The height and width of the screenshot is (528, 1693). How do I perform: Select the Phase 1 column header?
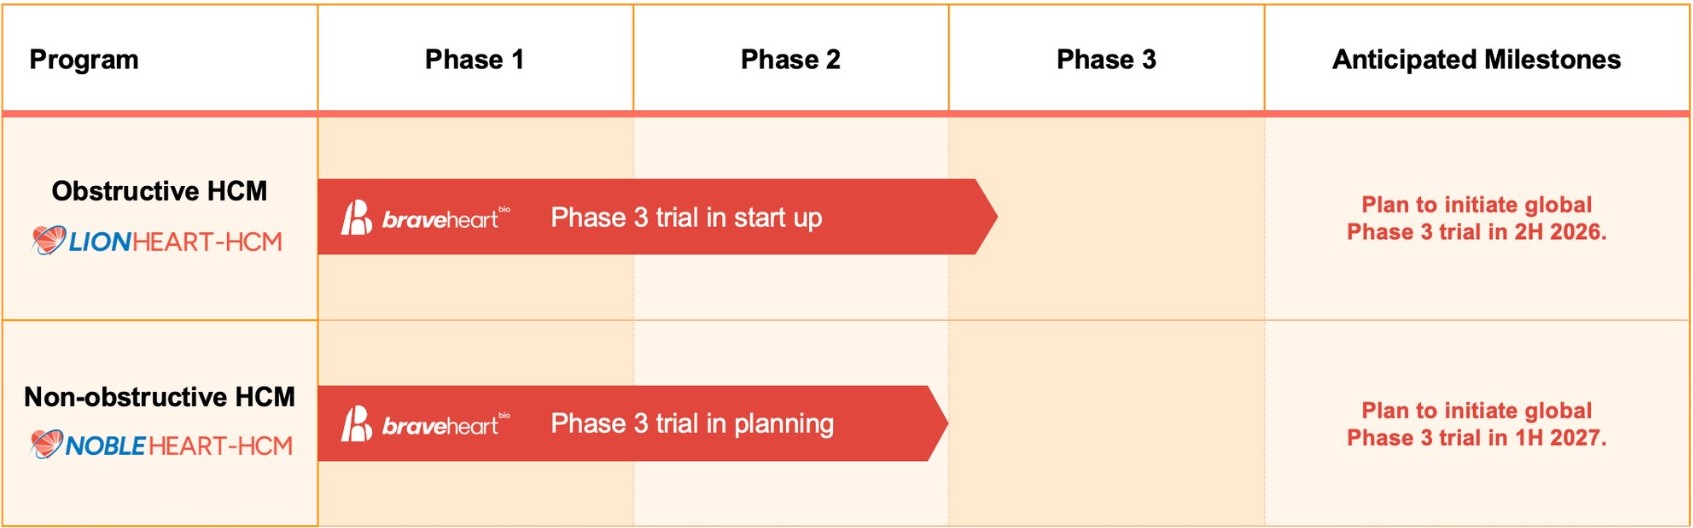click(x=474, y=60)
